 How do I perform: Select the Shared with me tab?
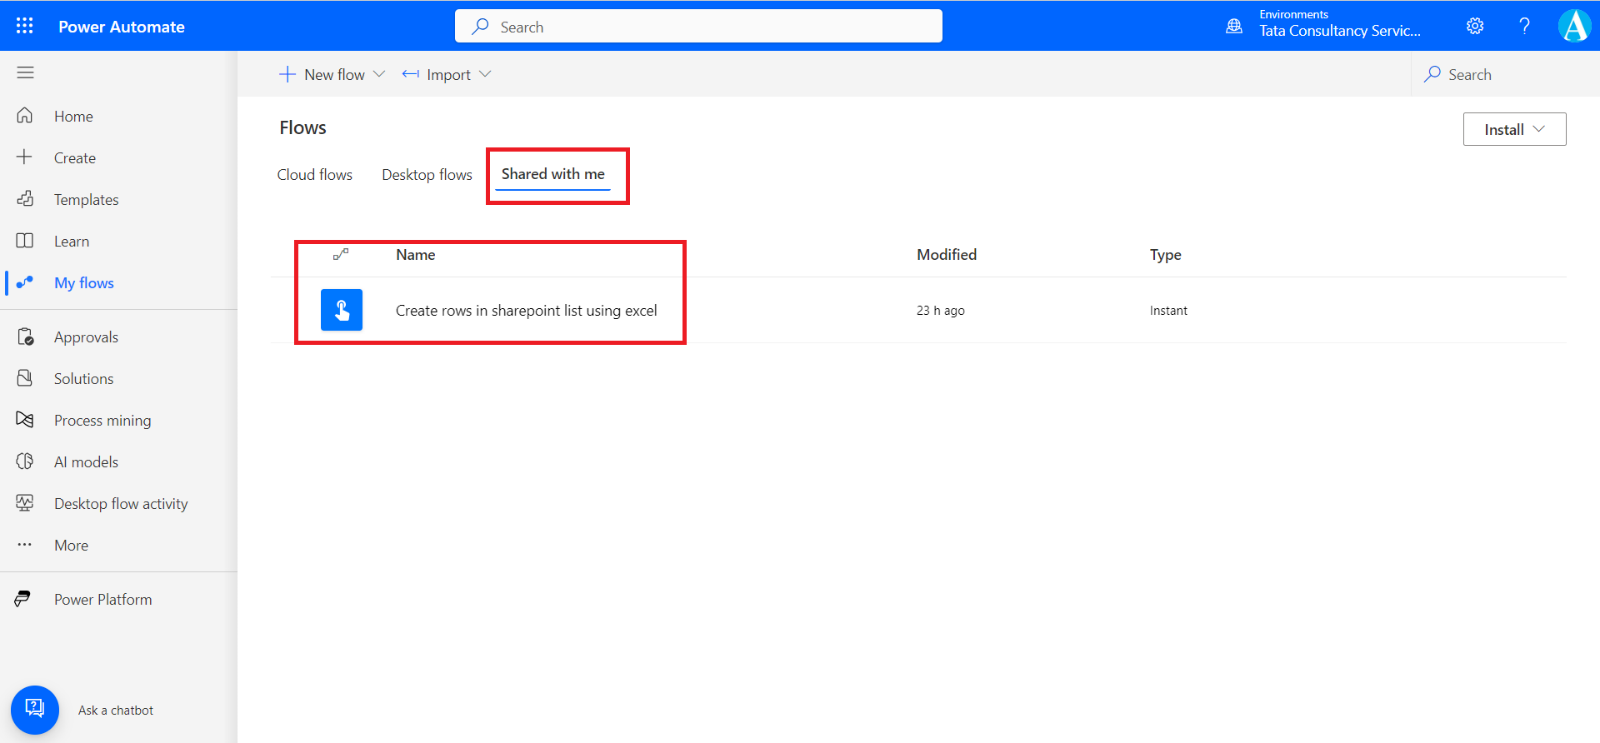pos(553,174)
